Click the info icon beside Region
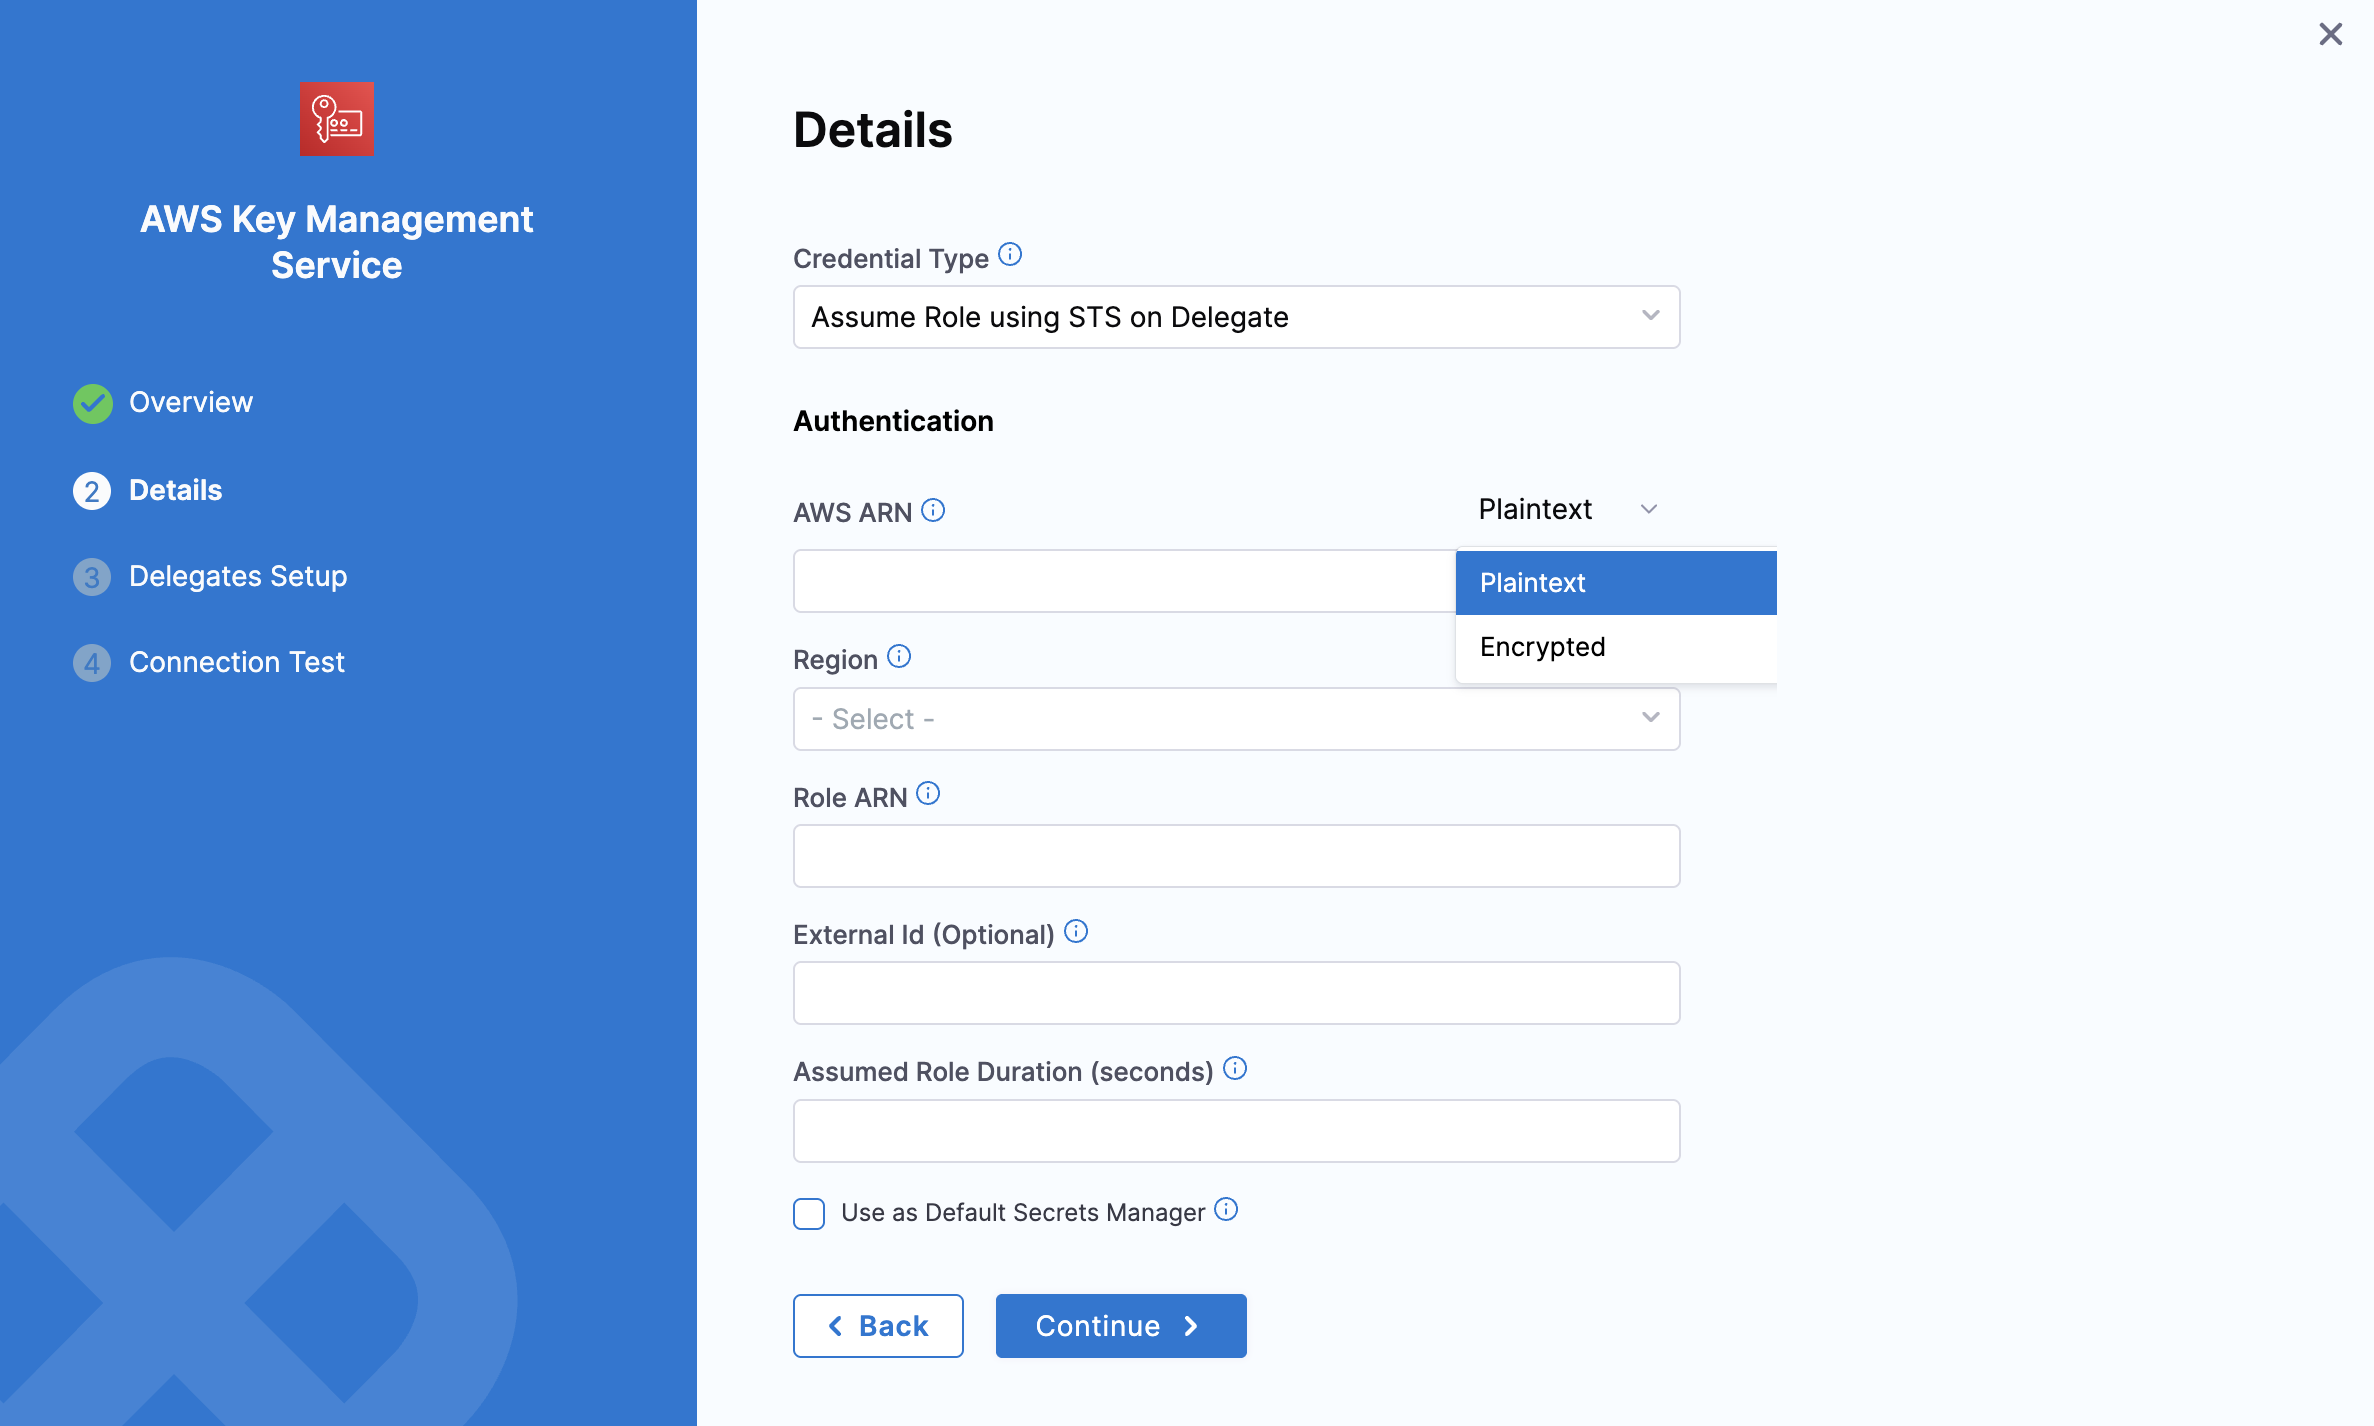Image resolution: width=2374 pixels, height=1426 pixels. (x=899, y=657)
